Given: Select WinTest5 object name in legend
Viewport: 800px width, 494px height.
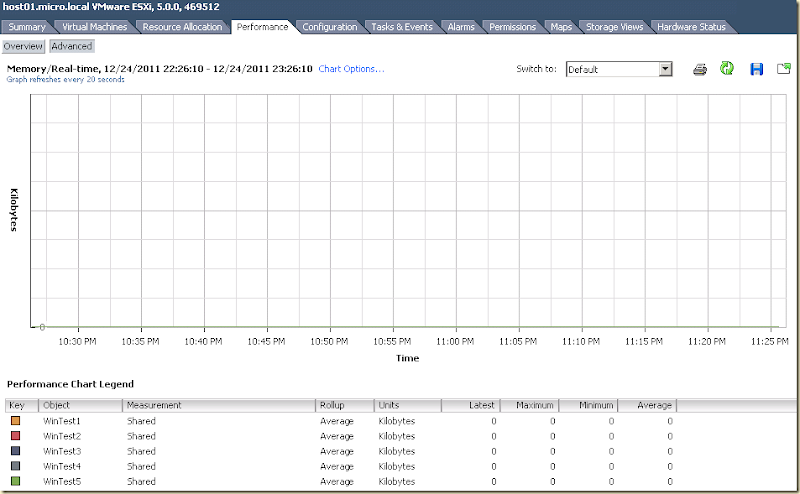Looking at the screenshot, I should click(62, 481).
